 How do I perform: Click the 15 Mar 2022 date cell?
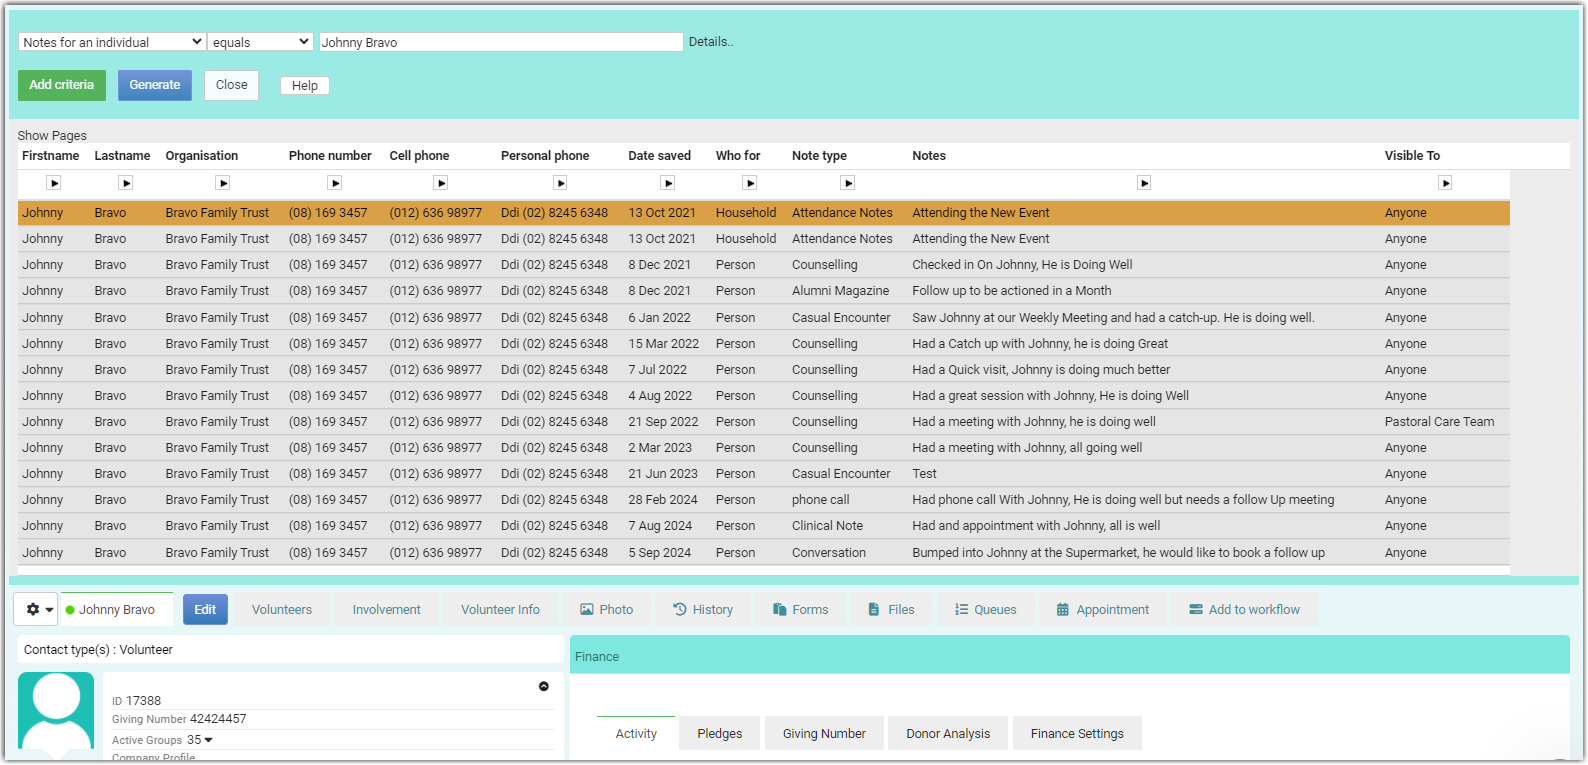coord(664,344)
